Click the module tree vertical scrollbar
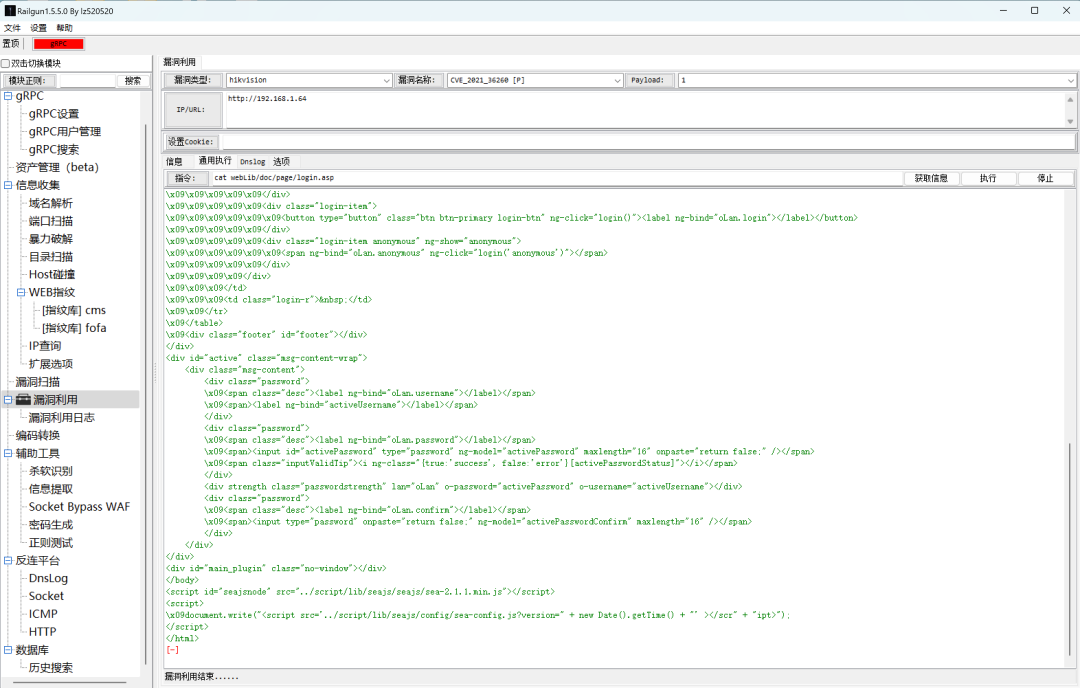Image resolution: width=1080 pixels, height=688 pixels. pos(146,393)
